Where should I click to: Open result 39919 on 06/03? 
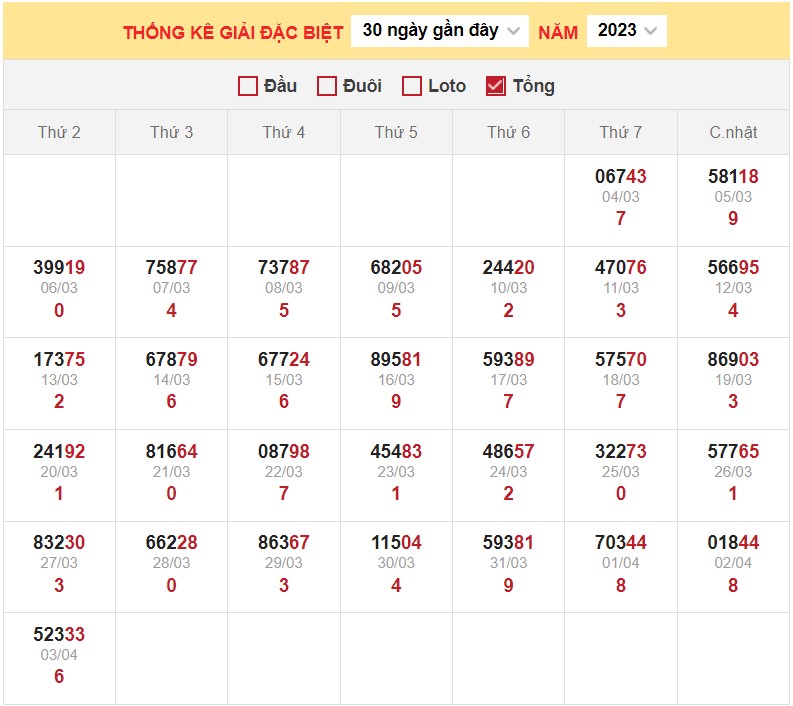pos(59,267)
